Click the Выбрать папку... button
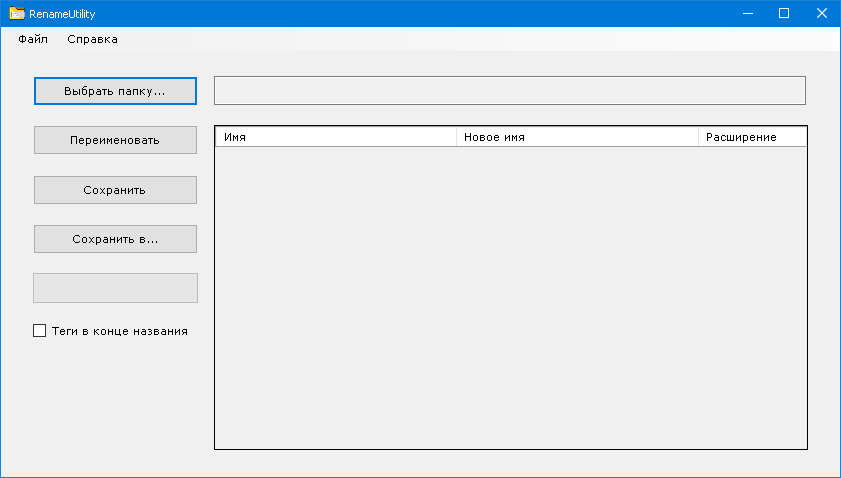This screenshot has height=478, width=841. [x=115, y=91]
